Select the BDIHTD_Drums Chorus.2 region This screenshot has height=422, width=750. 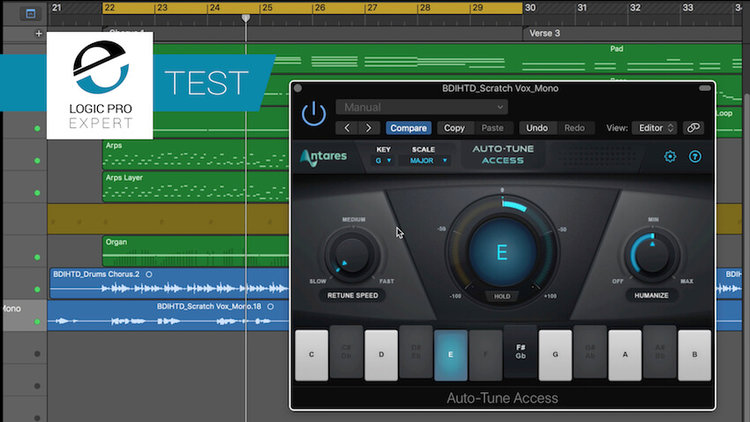(169, 283)
